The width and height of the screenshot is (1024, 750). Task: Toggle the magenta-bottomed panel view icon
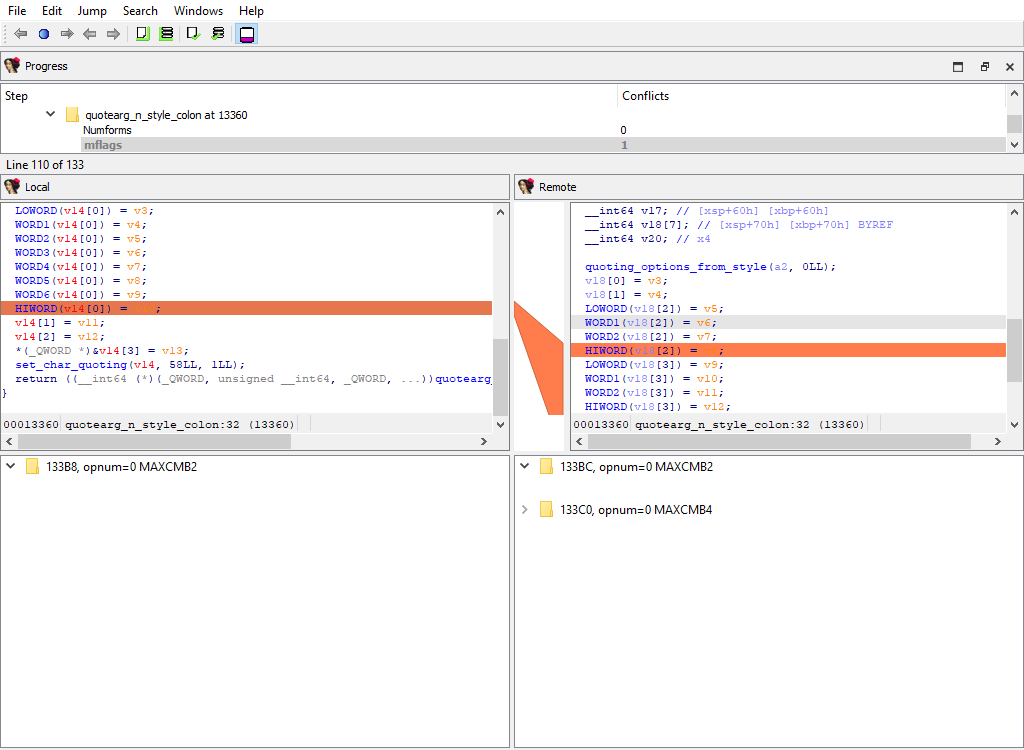click(247, 34)
